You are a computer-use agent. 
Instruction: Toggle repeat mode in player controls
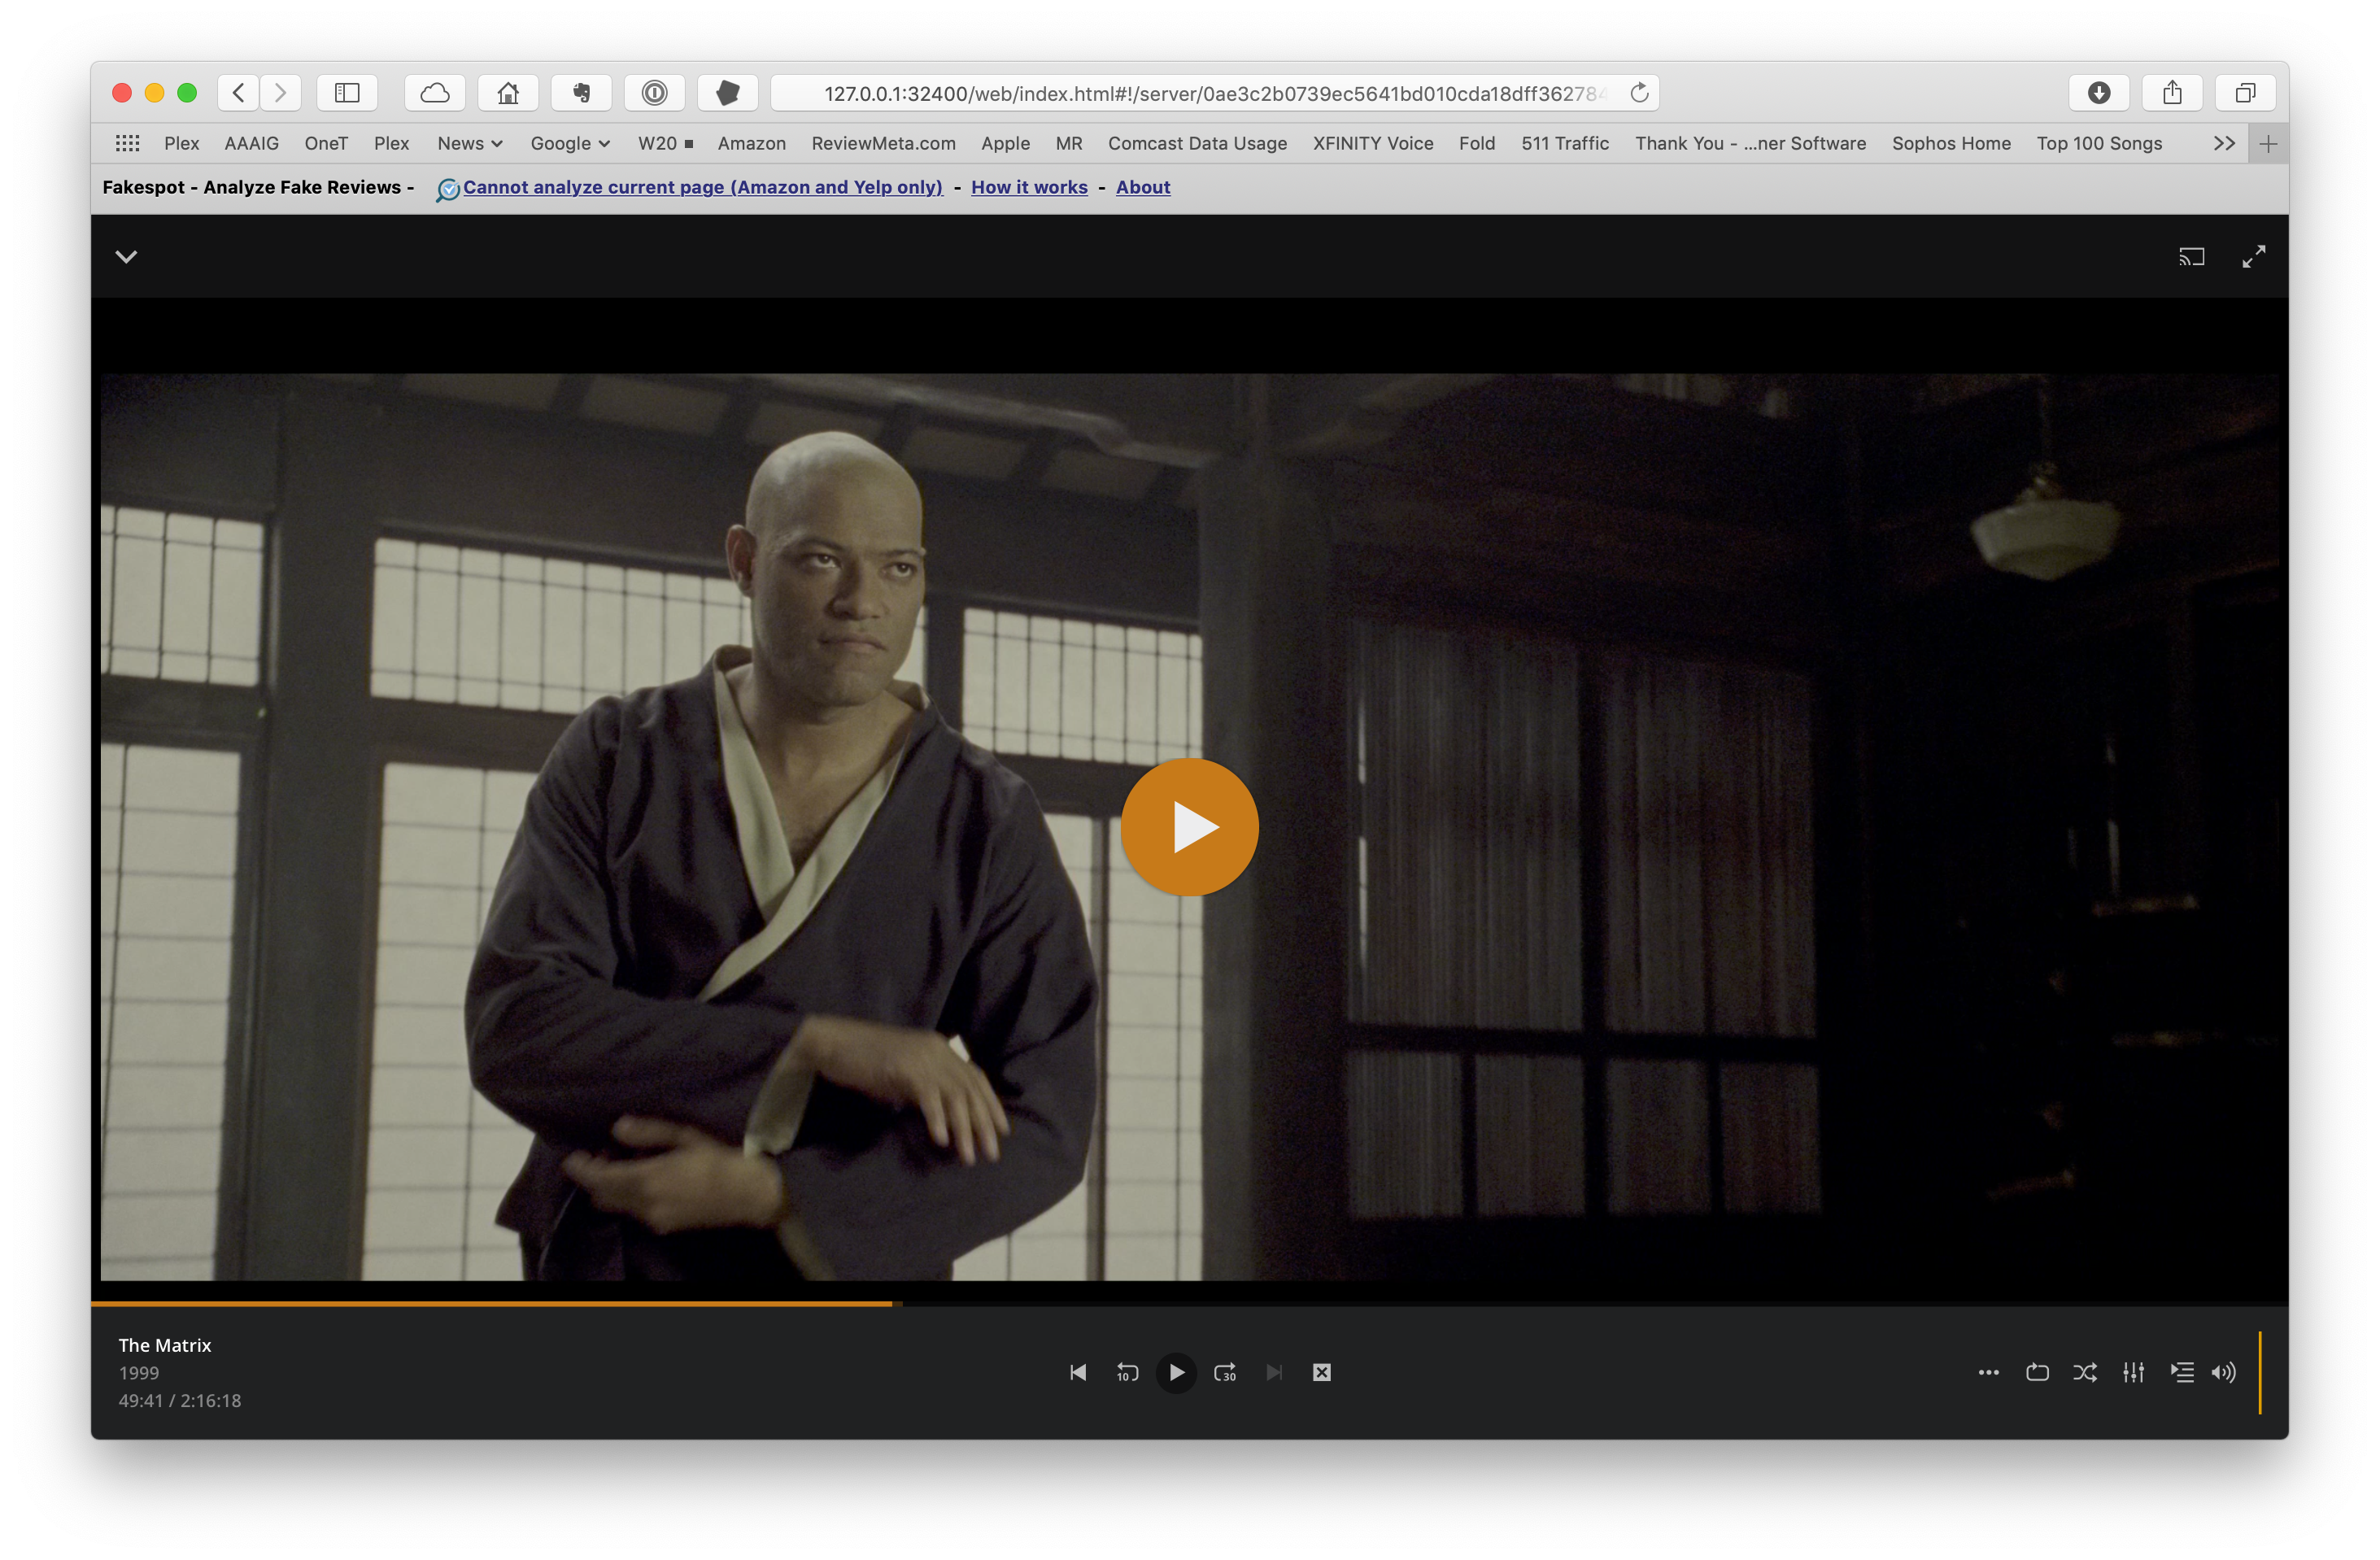coord(2037,1372)
